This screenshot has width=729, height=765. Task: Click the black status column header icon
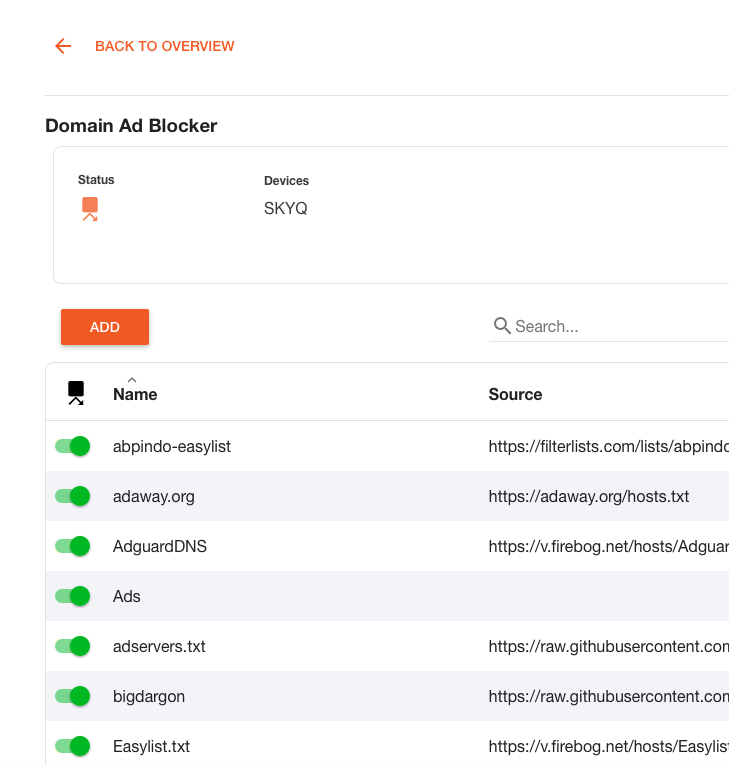coord(76,393)
